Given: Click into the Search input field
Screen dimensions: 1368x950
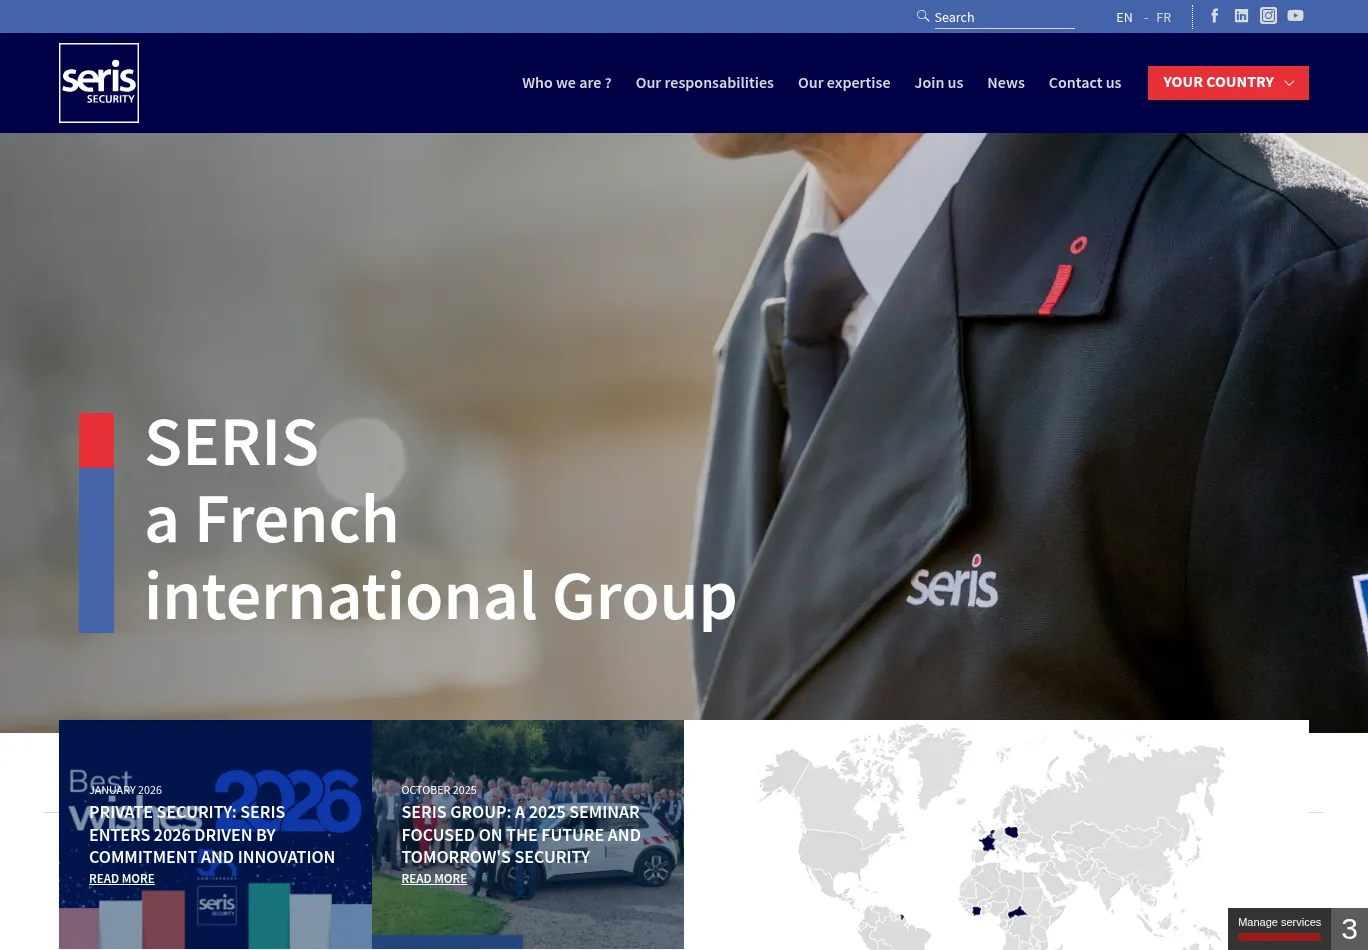Looking at the screenshot, I should click(x=1003, y=18).
